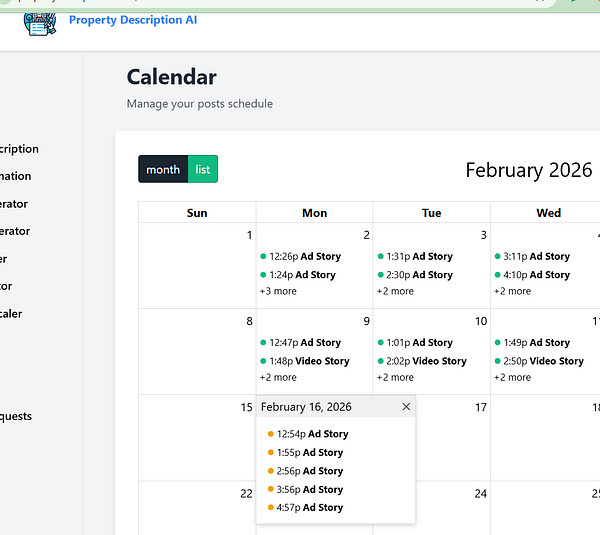Expand +2 more events on February 9
The width and height of the screenshot is (600, 535).
click(278, 377)
